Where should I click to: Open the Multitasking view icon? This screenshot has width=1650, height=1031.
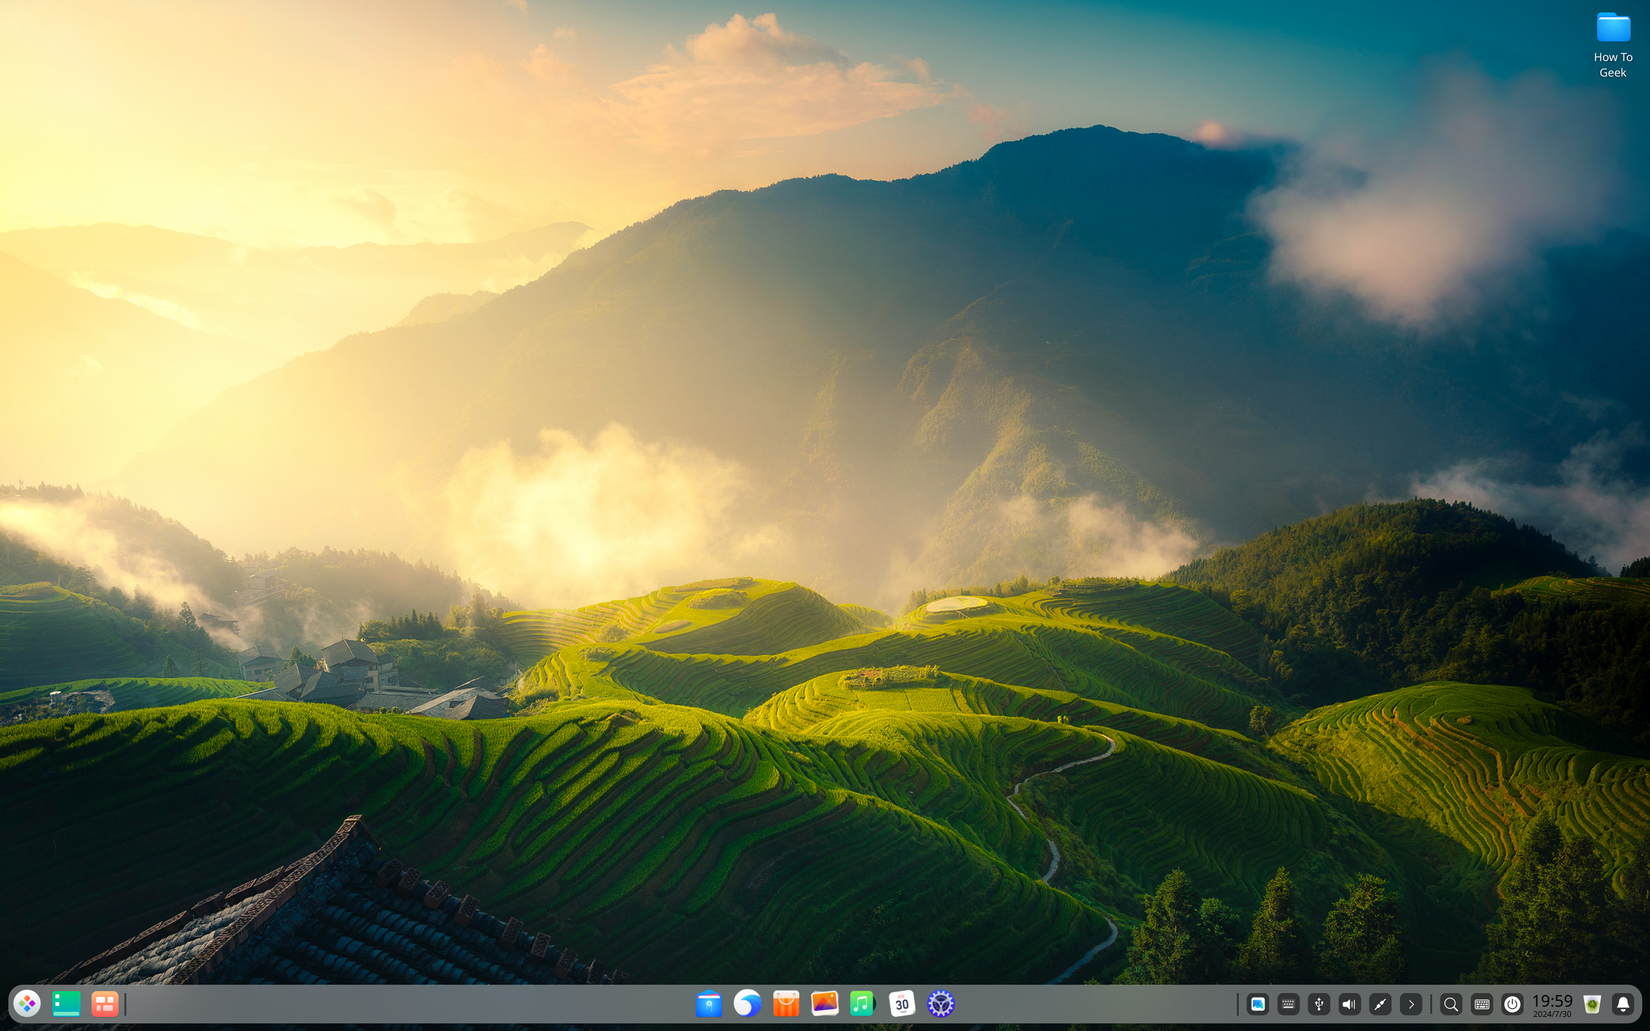coord(66,1004)
